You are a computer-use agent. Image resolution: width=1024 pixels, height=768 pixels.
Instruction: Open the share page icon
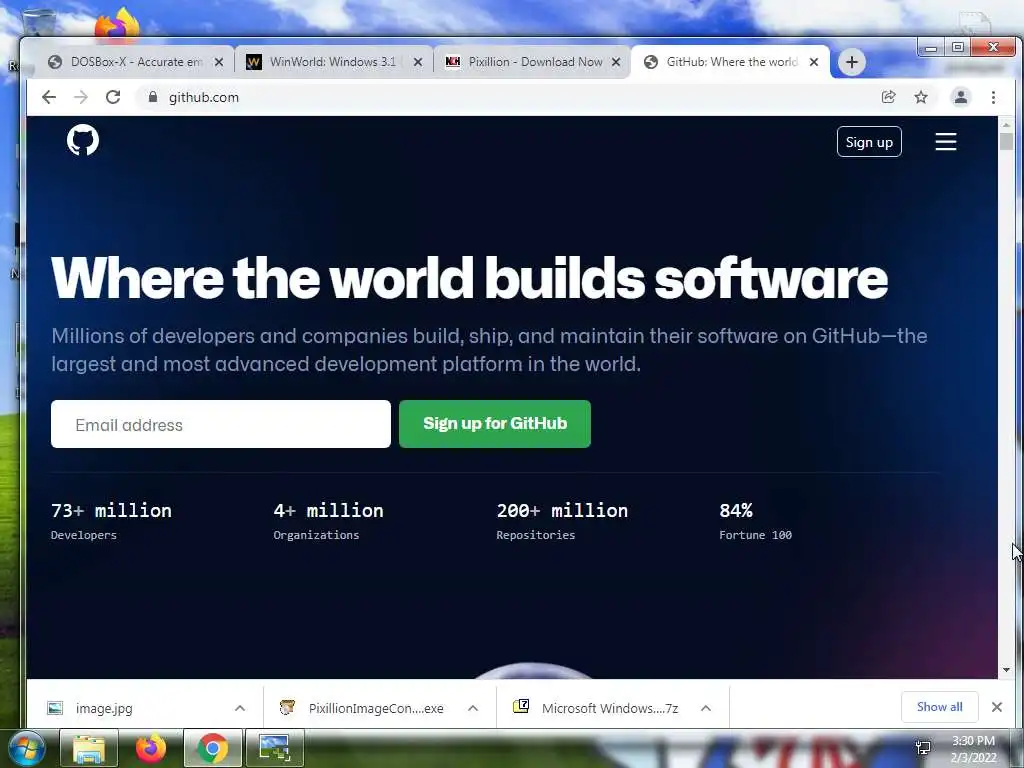click(x=888, y=97)
